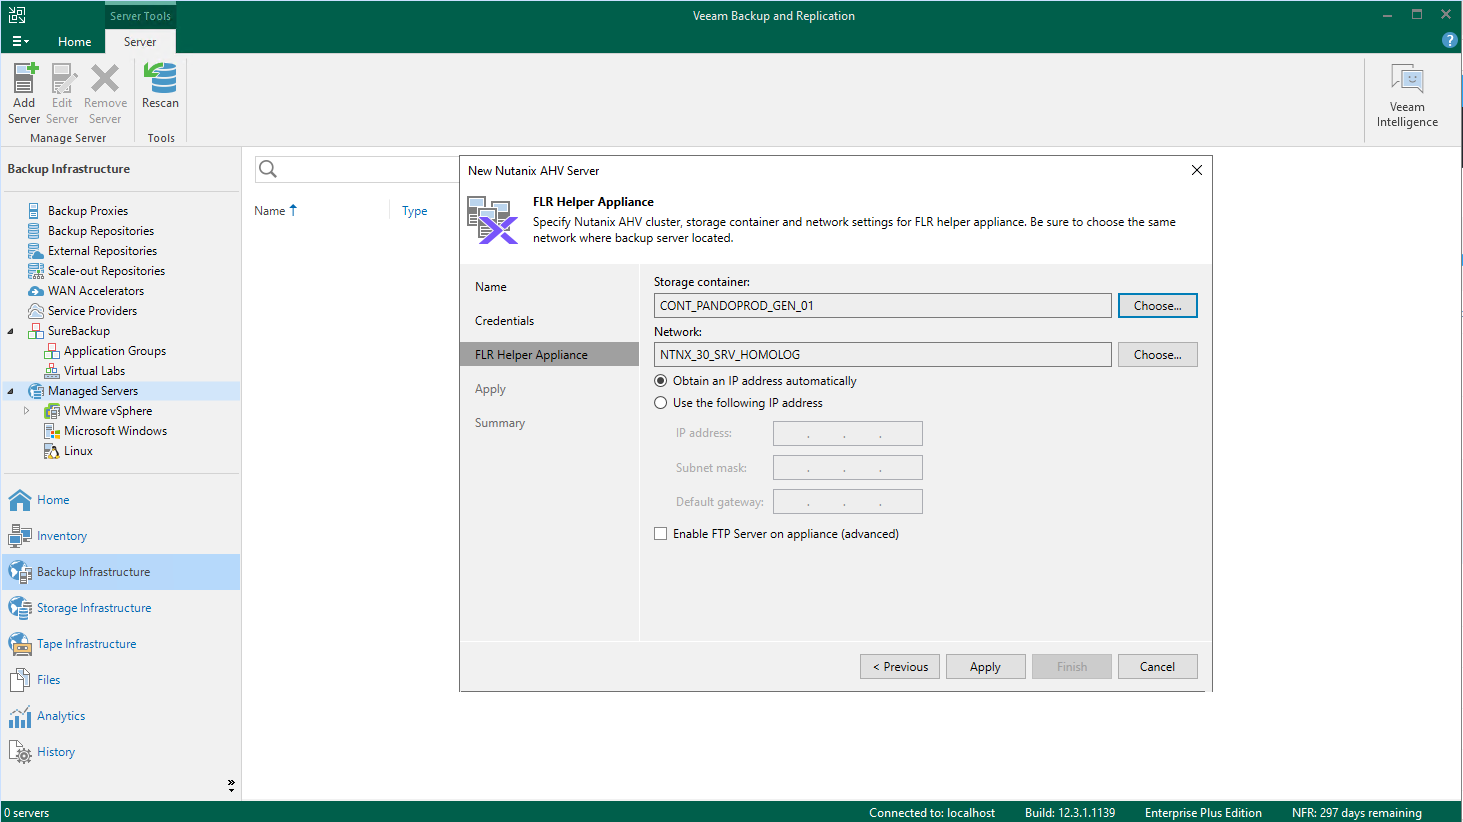Viewport: 1463px width, 822px height.
Task: Click 'Connected to: localhost' status text
Action: (932, 813)
